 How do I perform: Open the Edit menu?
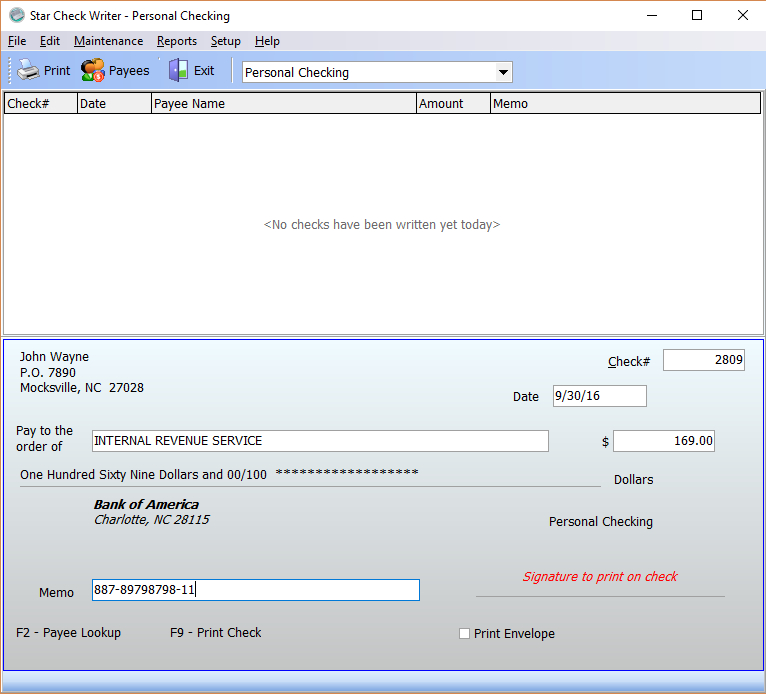click(50, 41)
